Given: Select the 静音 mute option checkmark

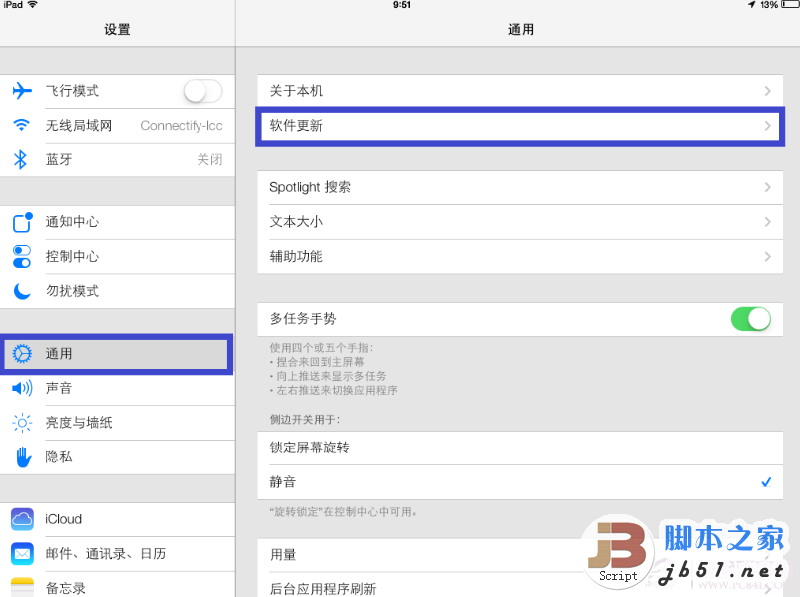Looking at the screenshot, I should tap(767, 482).
